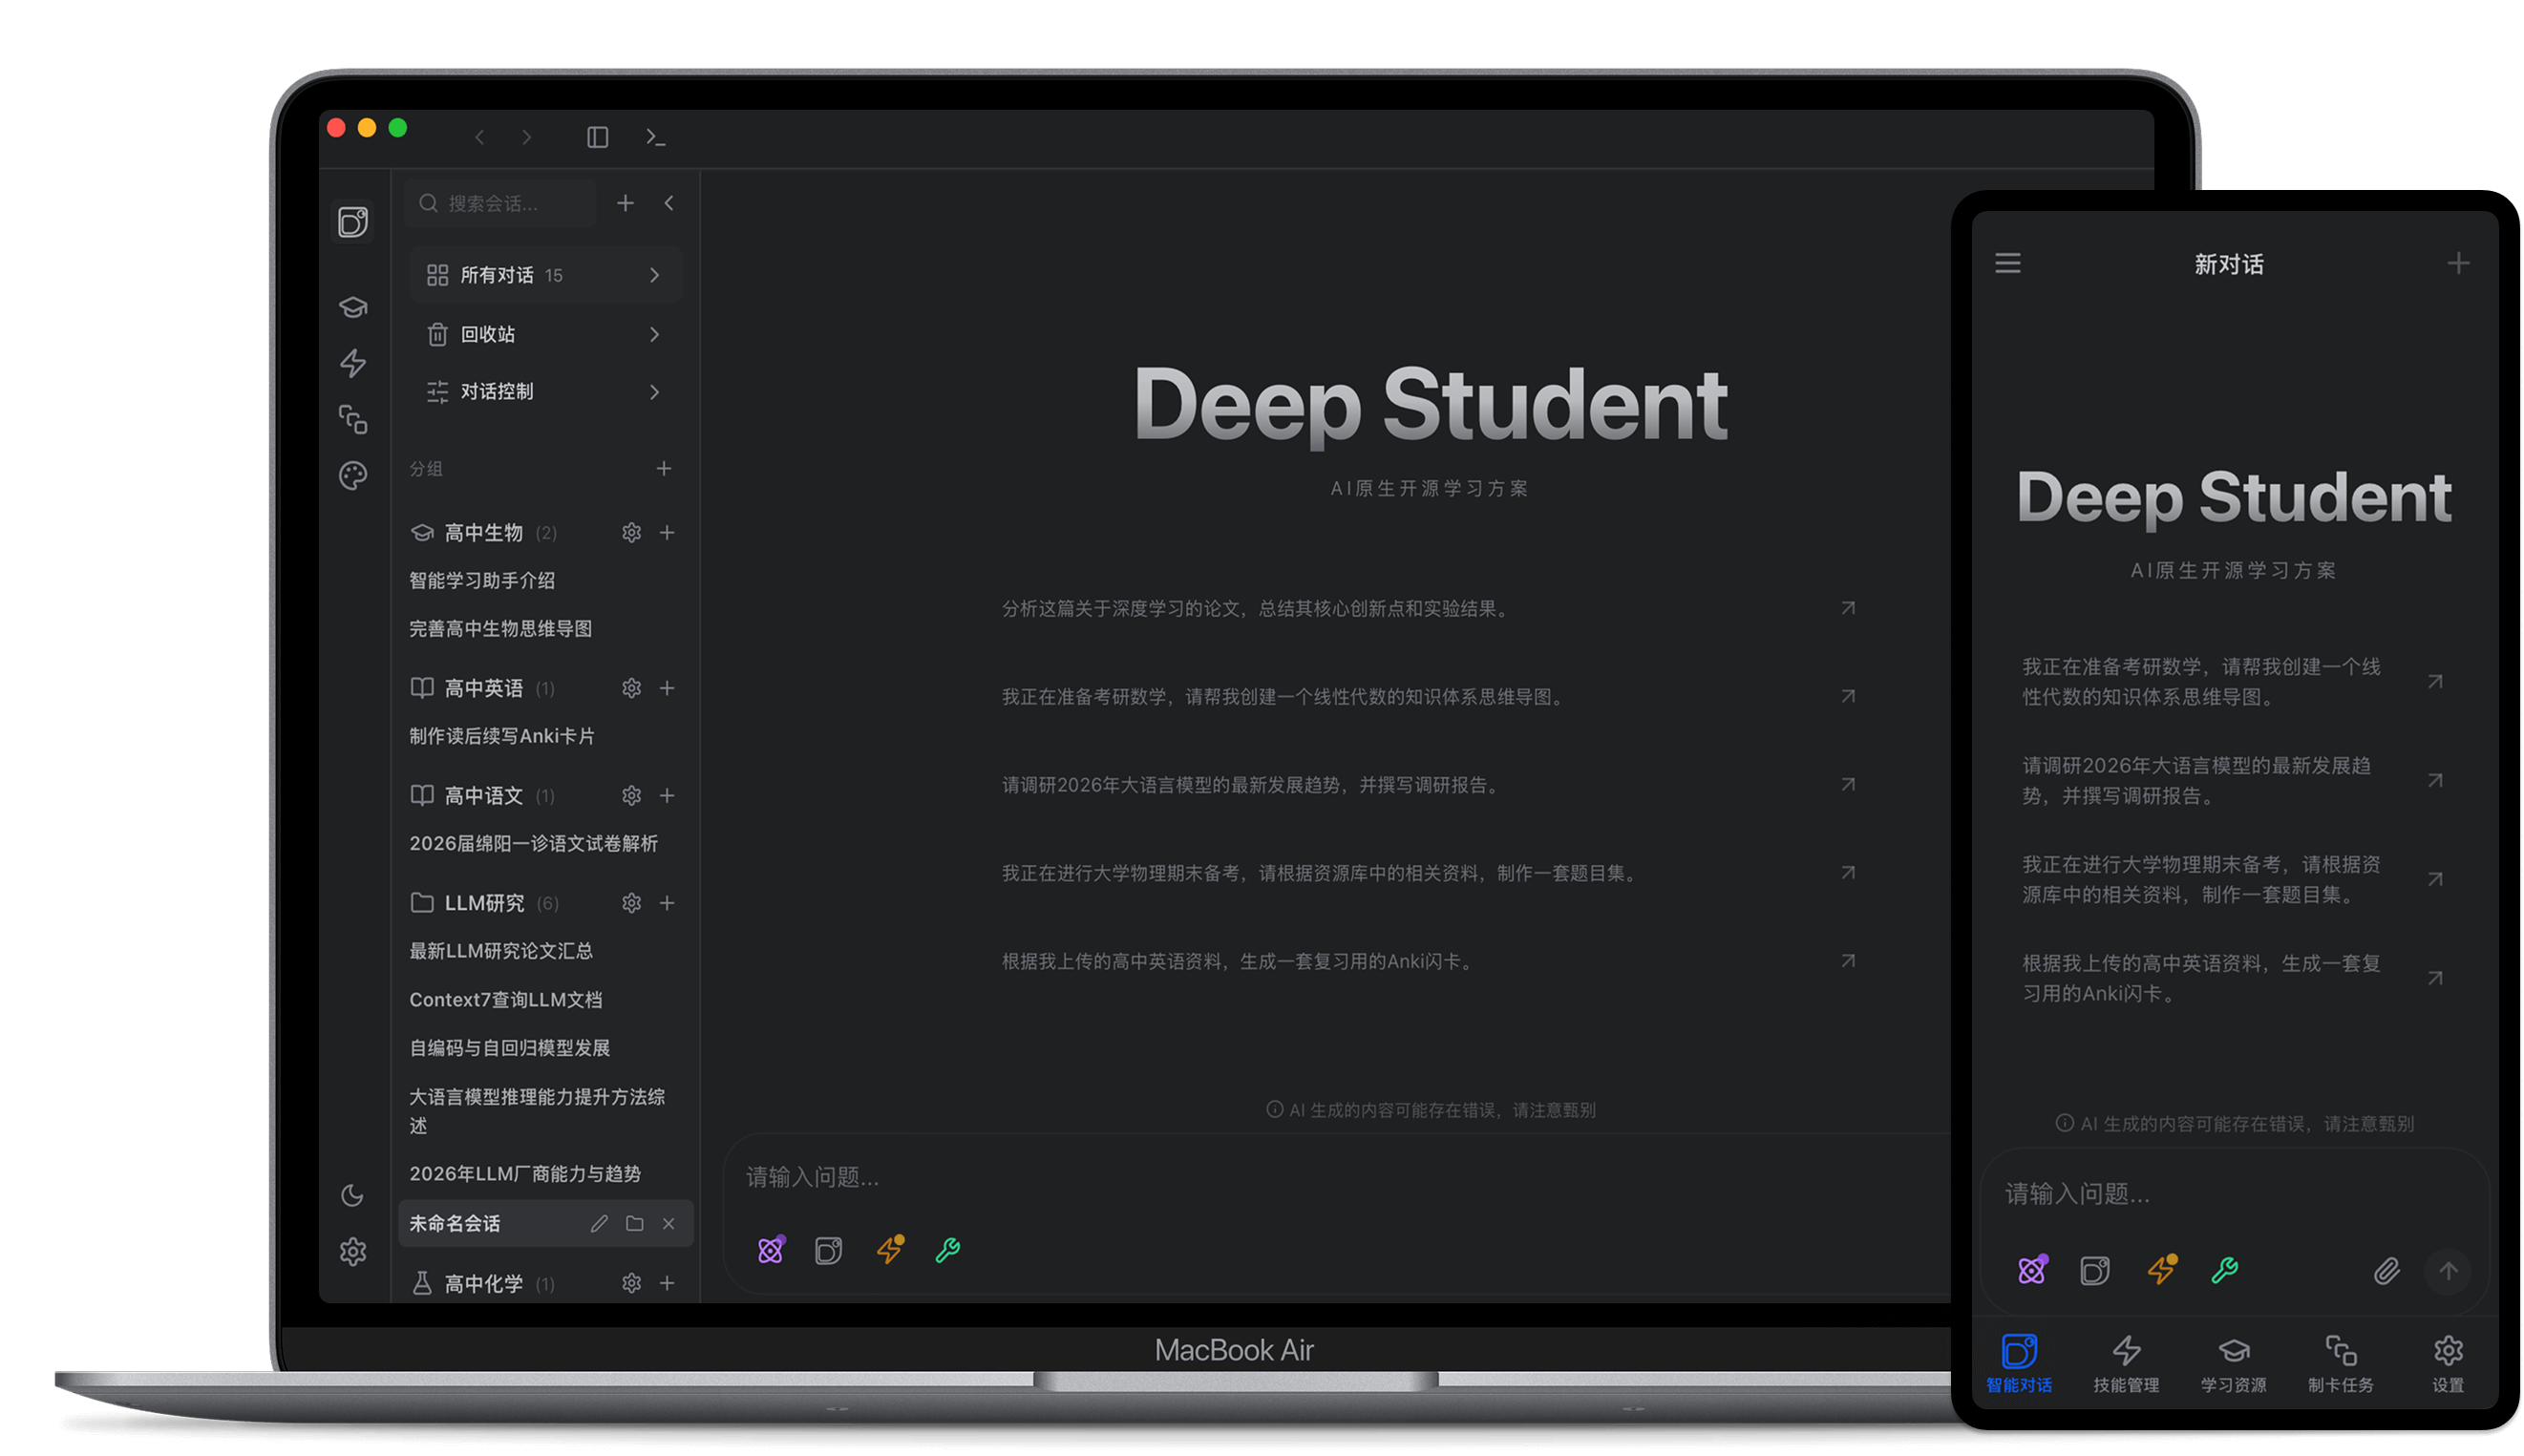2524x1456 pixels.
Task: Open the palette theme icon in sidebar
Action: coord(353,475)
